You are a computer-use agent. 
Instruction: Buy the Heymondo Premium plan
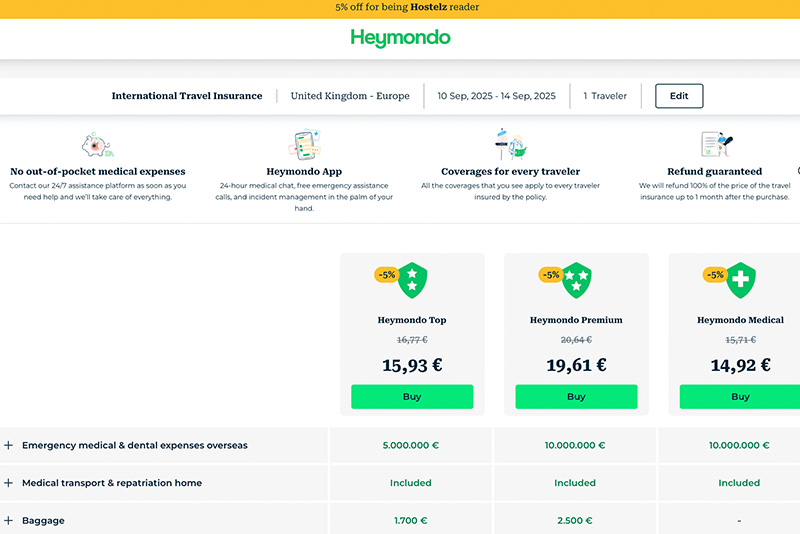click(x=577, y=396)
